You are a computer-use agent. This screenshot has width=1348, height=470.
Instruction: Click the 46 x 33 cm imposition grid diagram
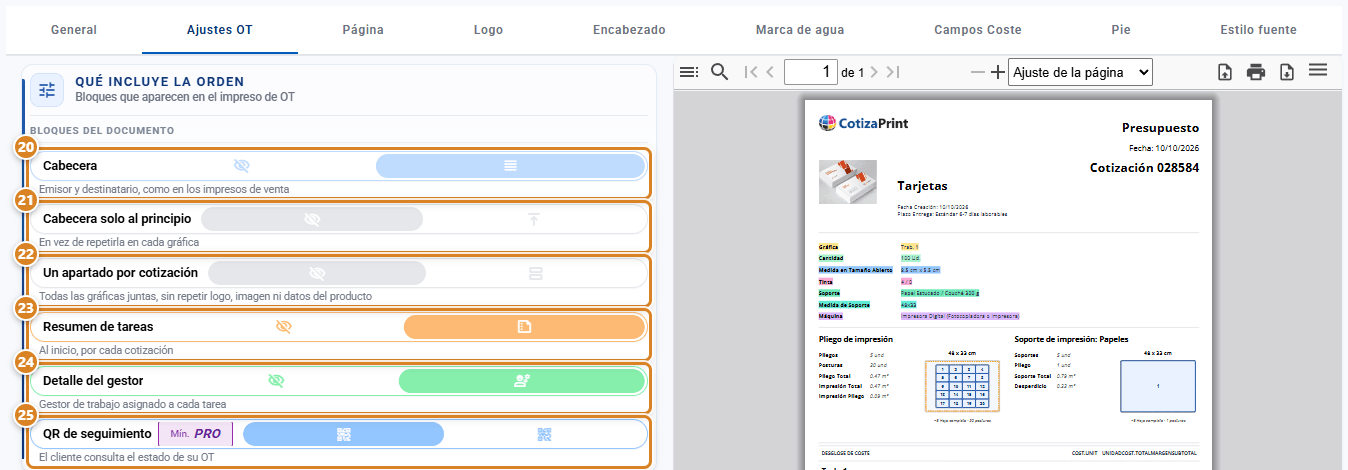pyautogui.click(x=960, y=386)
